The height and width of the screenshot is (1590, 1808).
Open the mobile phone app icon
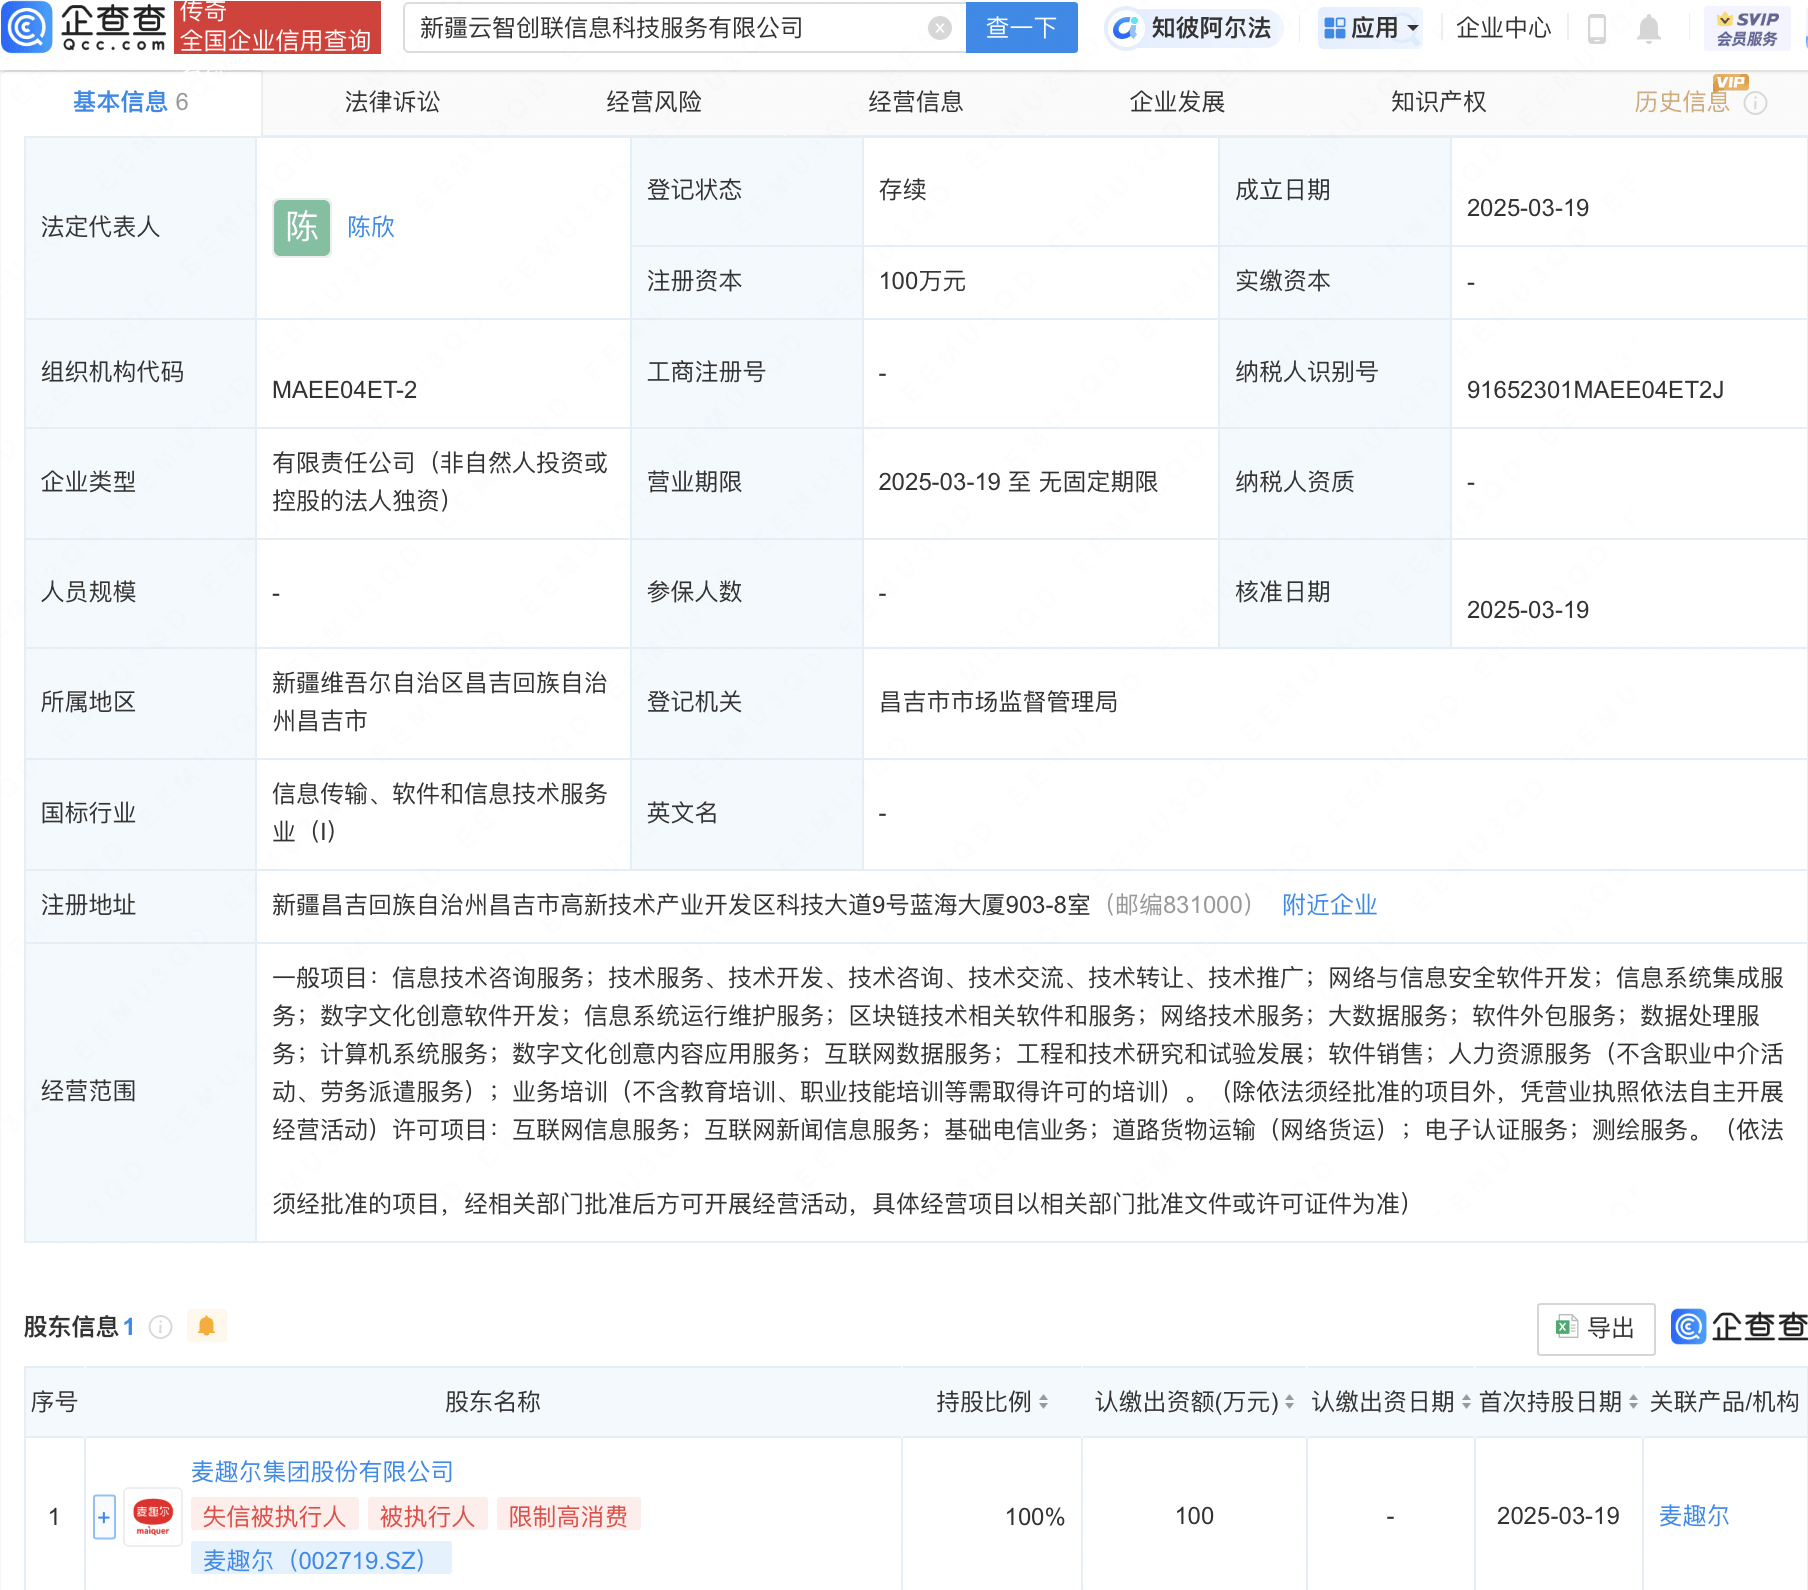pos(1597,29)
